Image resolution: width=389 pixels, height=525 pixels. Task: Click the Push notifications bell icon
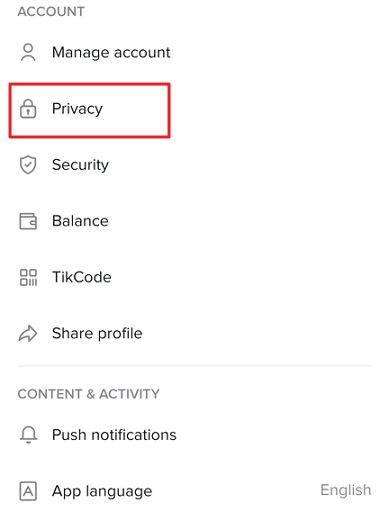(x=28, y=435)
